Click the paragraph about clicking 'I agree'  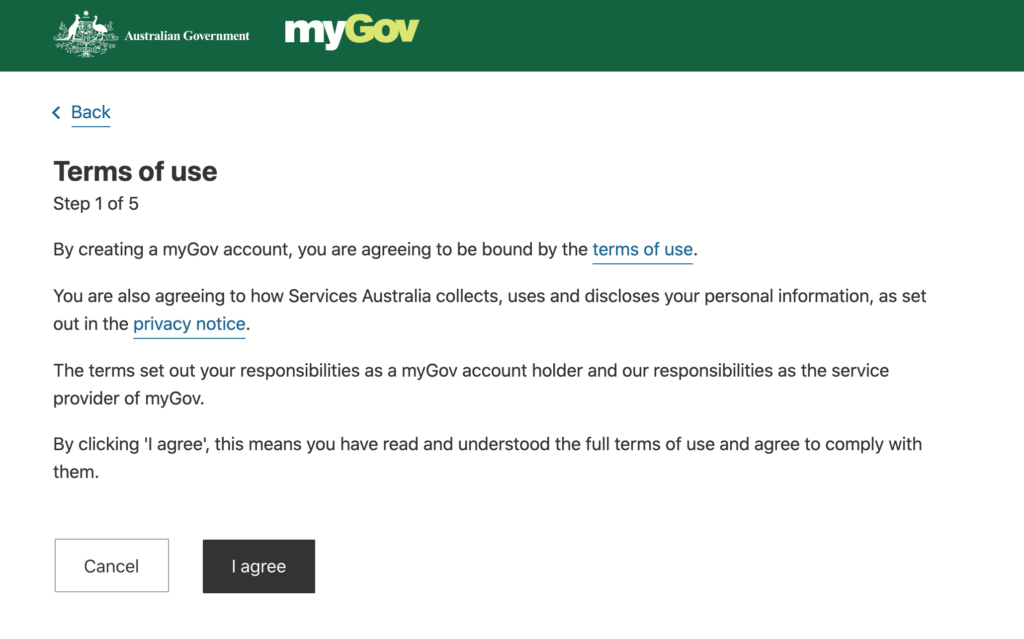click(x=488, y=458)
